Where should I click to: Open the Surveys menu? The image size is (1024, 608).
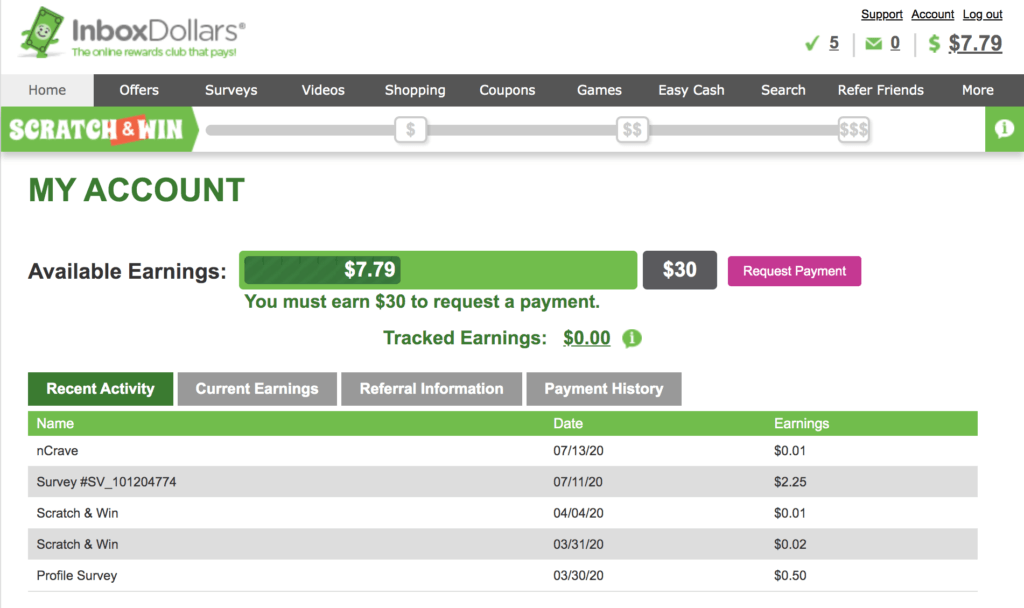coord(231,90)
